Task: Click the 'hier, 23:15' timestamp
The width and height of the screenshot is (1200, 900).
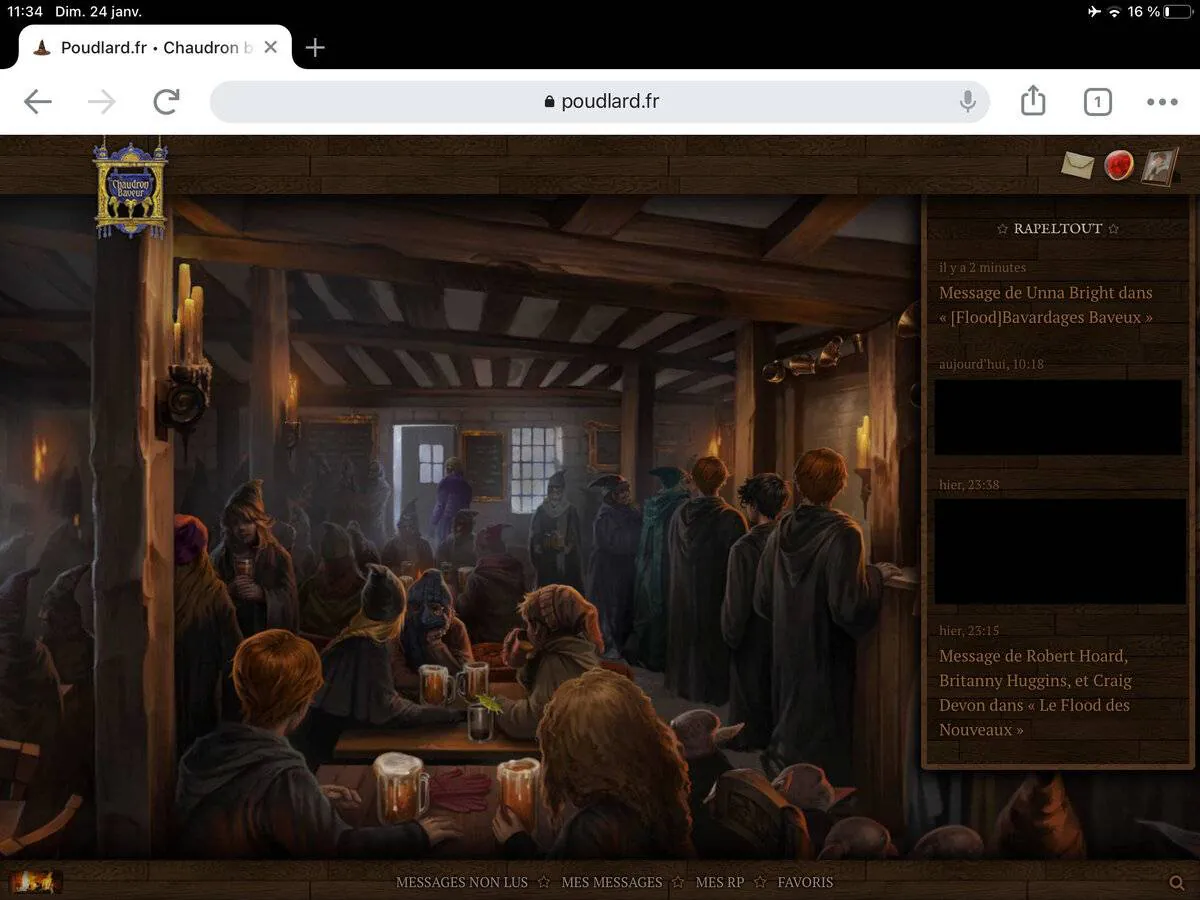Action: 968,631
